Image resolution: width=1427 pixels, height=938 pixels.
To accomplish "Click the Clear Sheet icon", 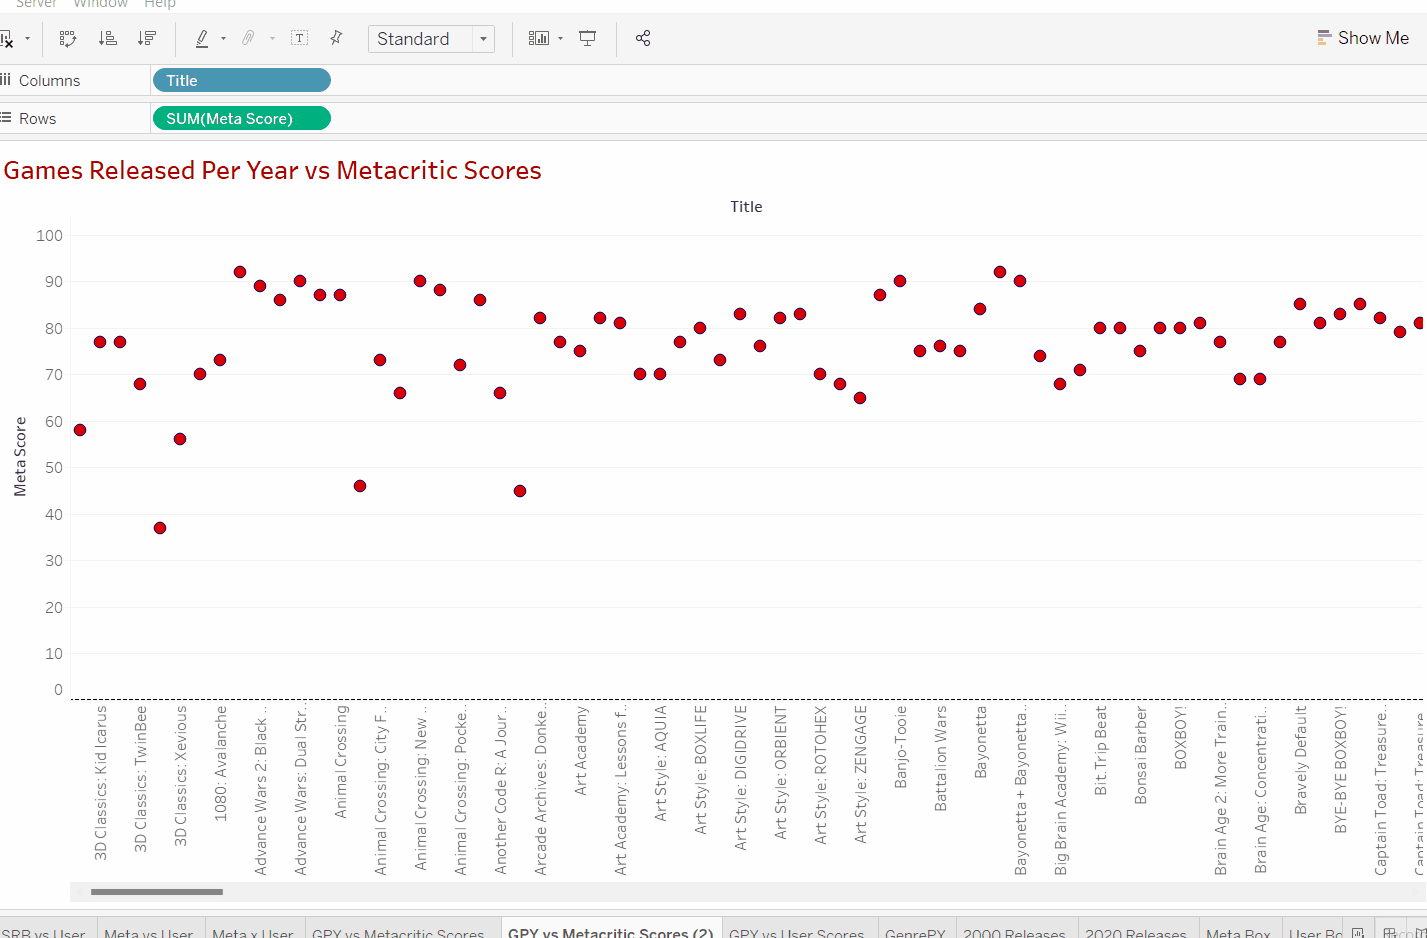I will (x=6, y=39).
